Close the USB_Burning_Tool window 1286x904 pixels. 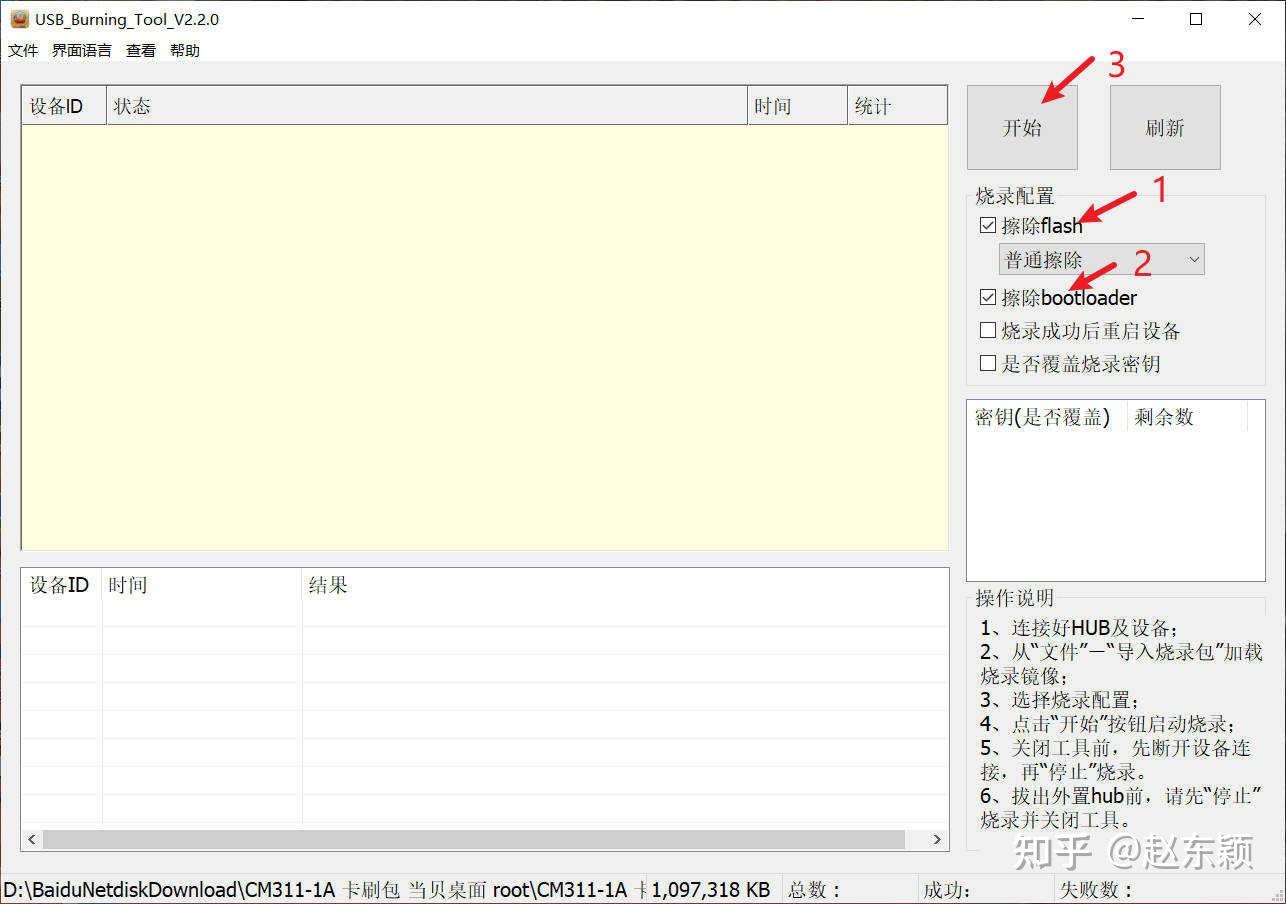tap(1255, 19)
